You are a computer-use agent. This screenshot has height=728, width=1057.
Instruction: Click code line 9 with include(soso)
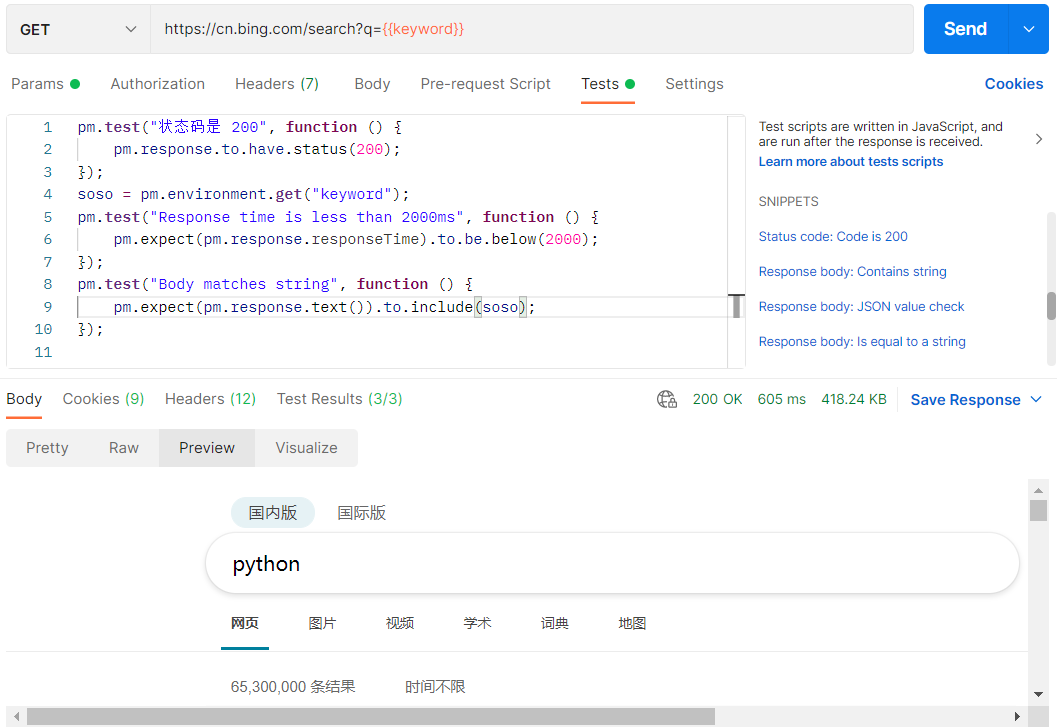pos(324,307)
